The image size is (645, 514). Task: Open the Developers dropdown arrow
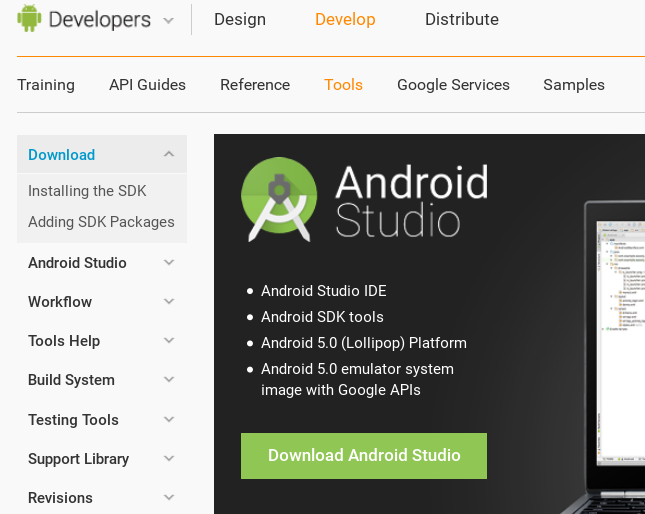167,20
